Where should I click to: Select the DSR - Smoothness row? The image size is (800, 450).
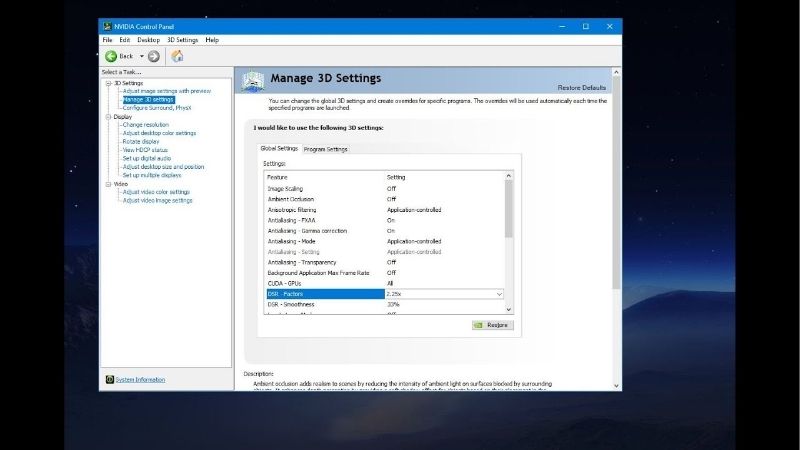coord(385,305)
